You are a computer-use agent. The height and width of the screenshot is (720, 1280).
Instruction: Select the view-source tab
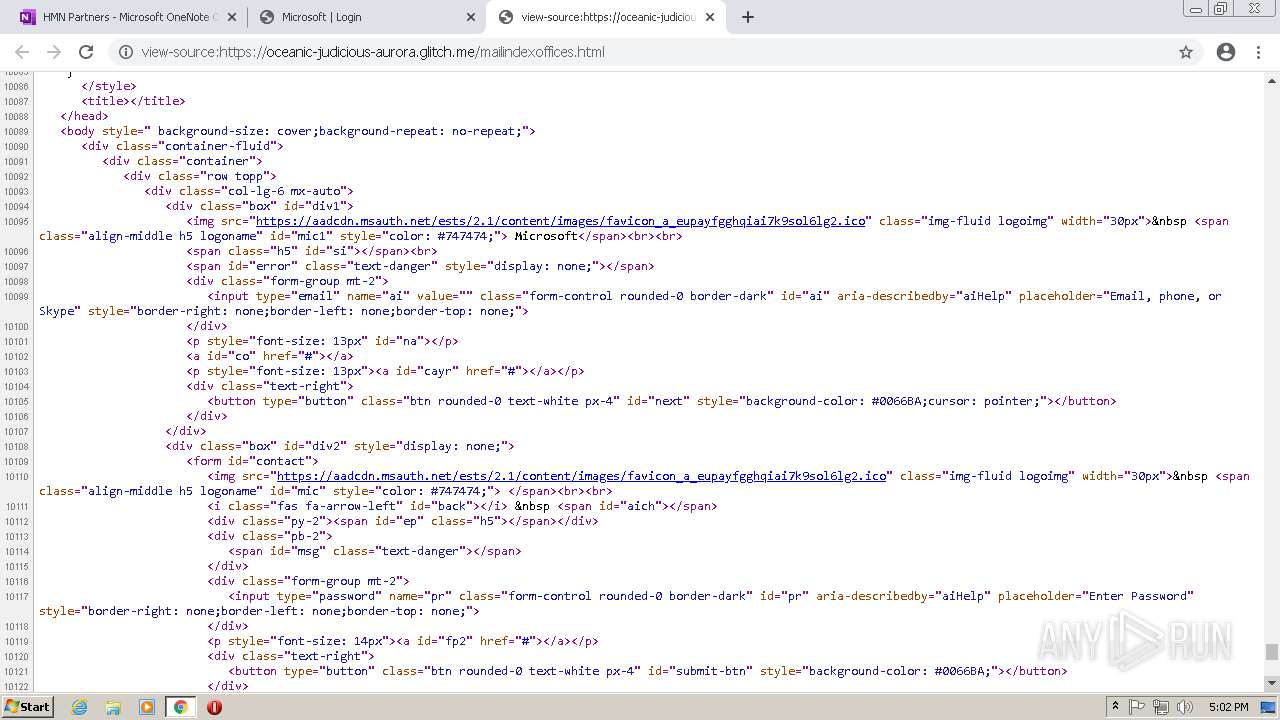click(x=608, y=17)
